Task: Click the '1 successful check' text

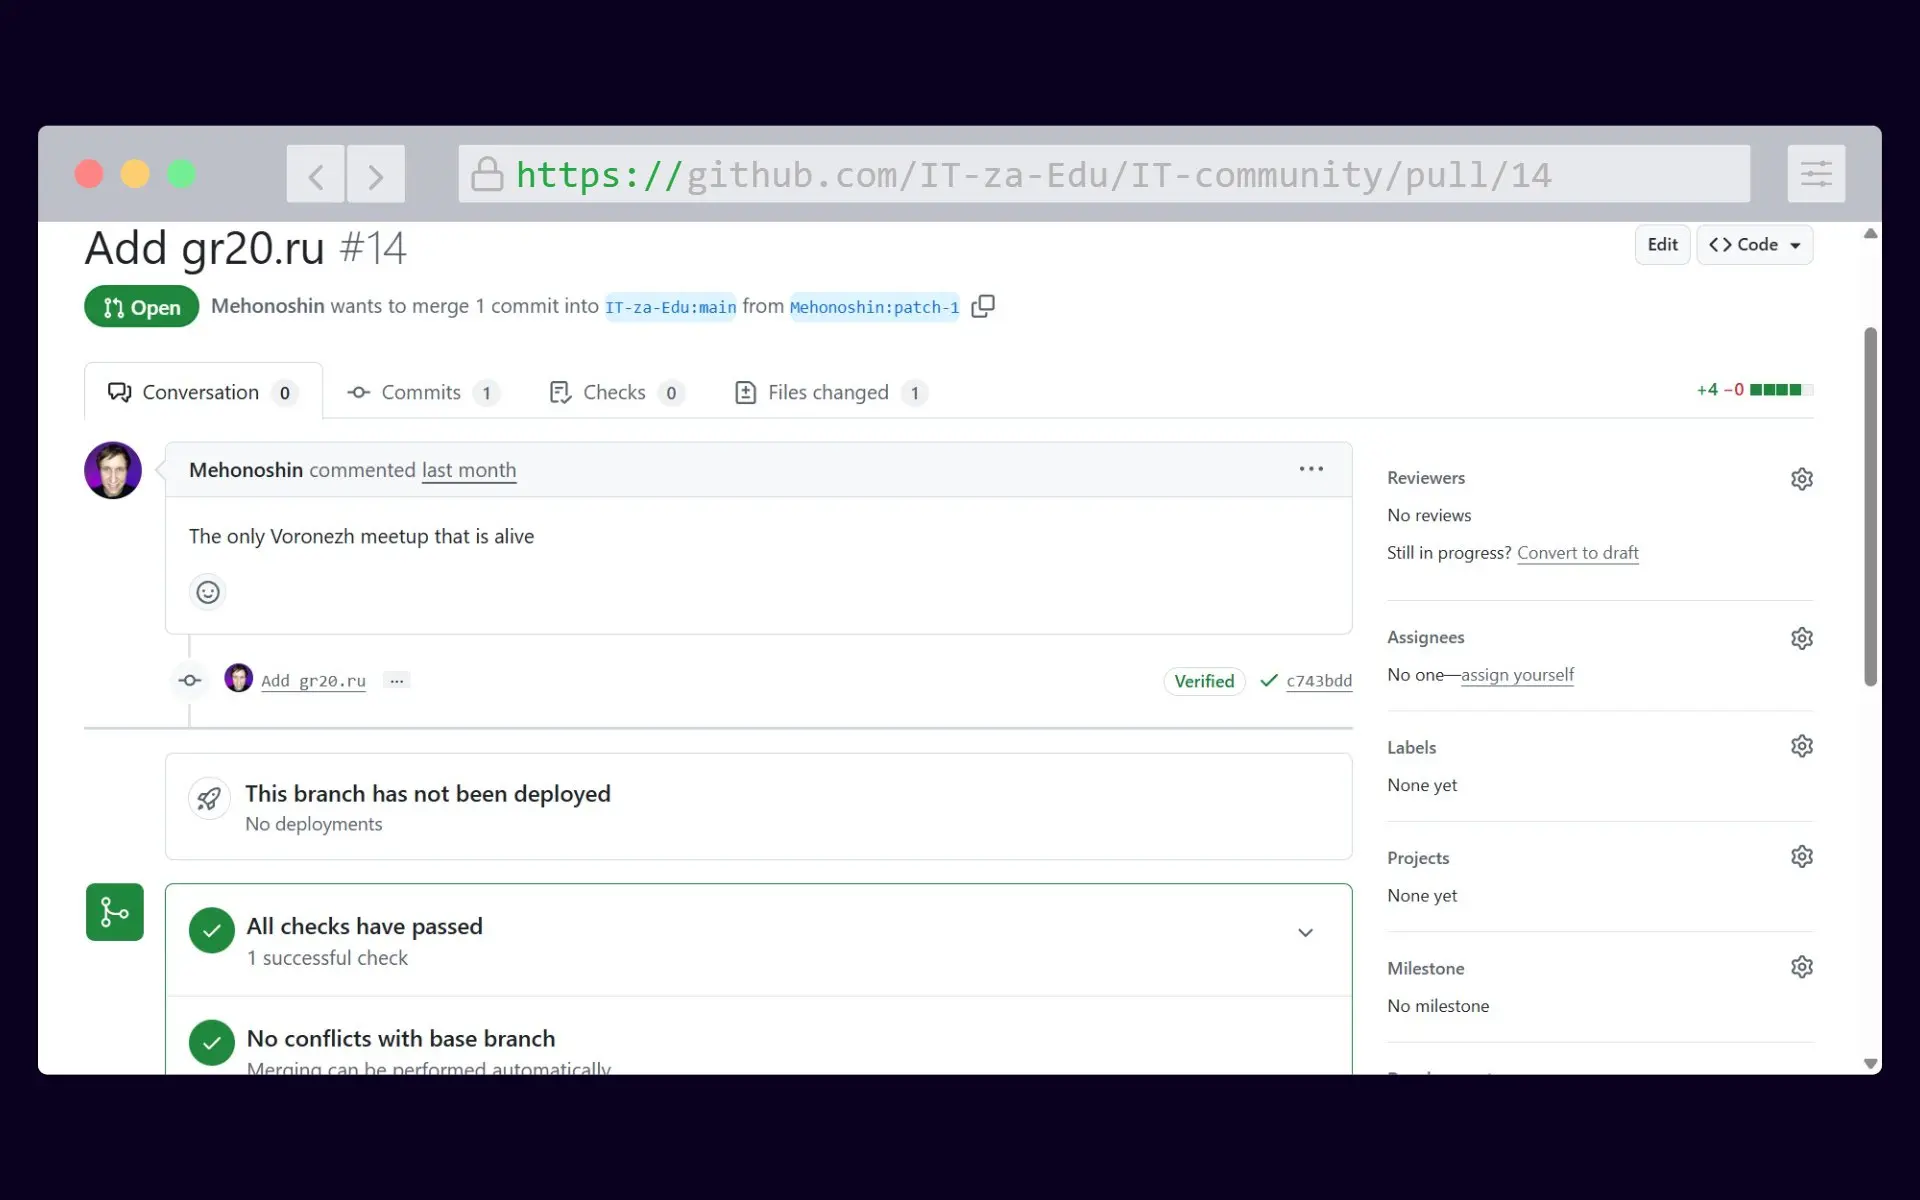Action: click(327, 958)
